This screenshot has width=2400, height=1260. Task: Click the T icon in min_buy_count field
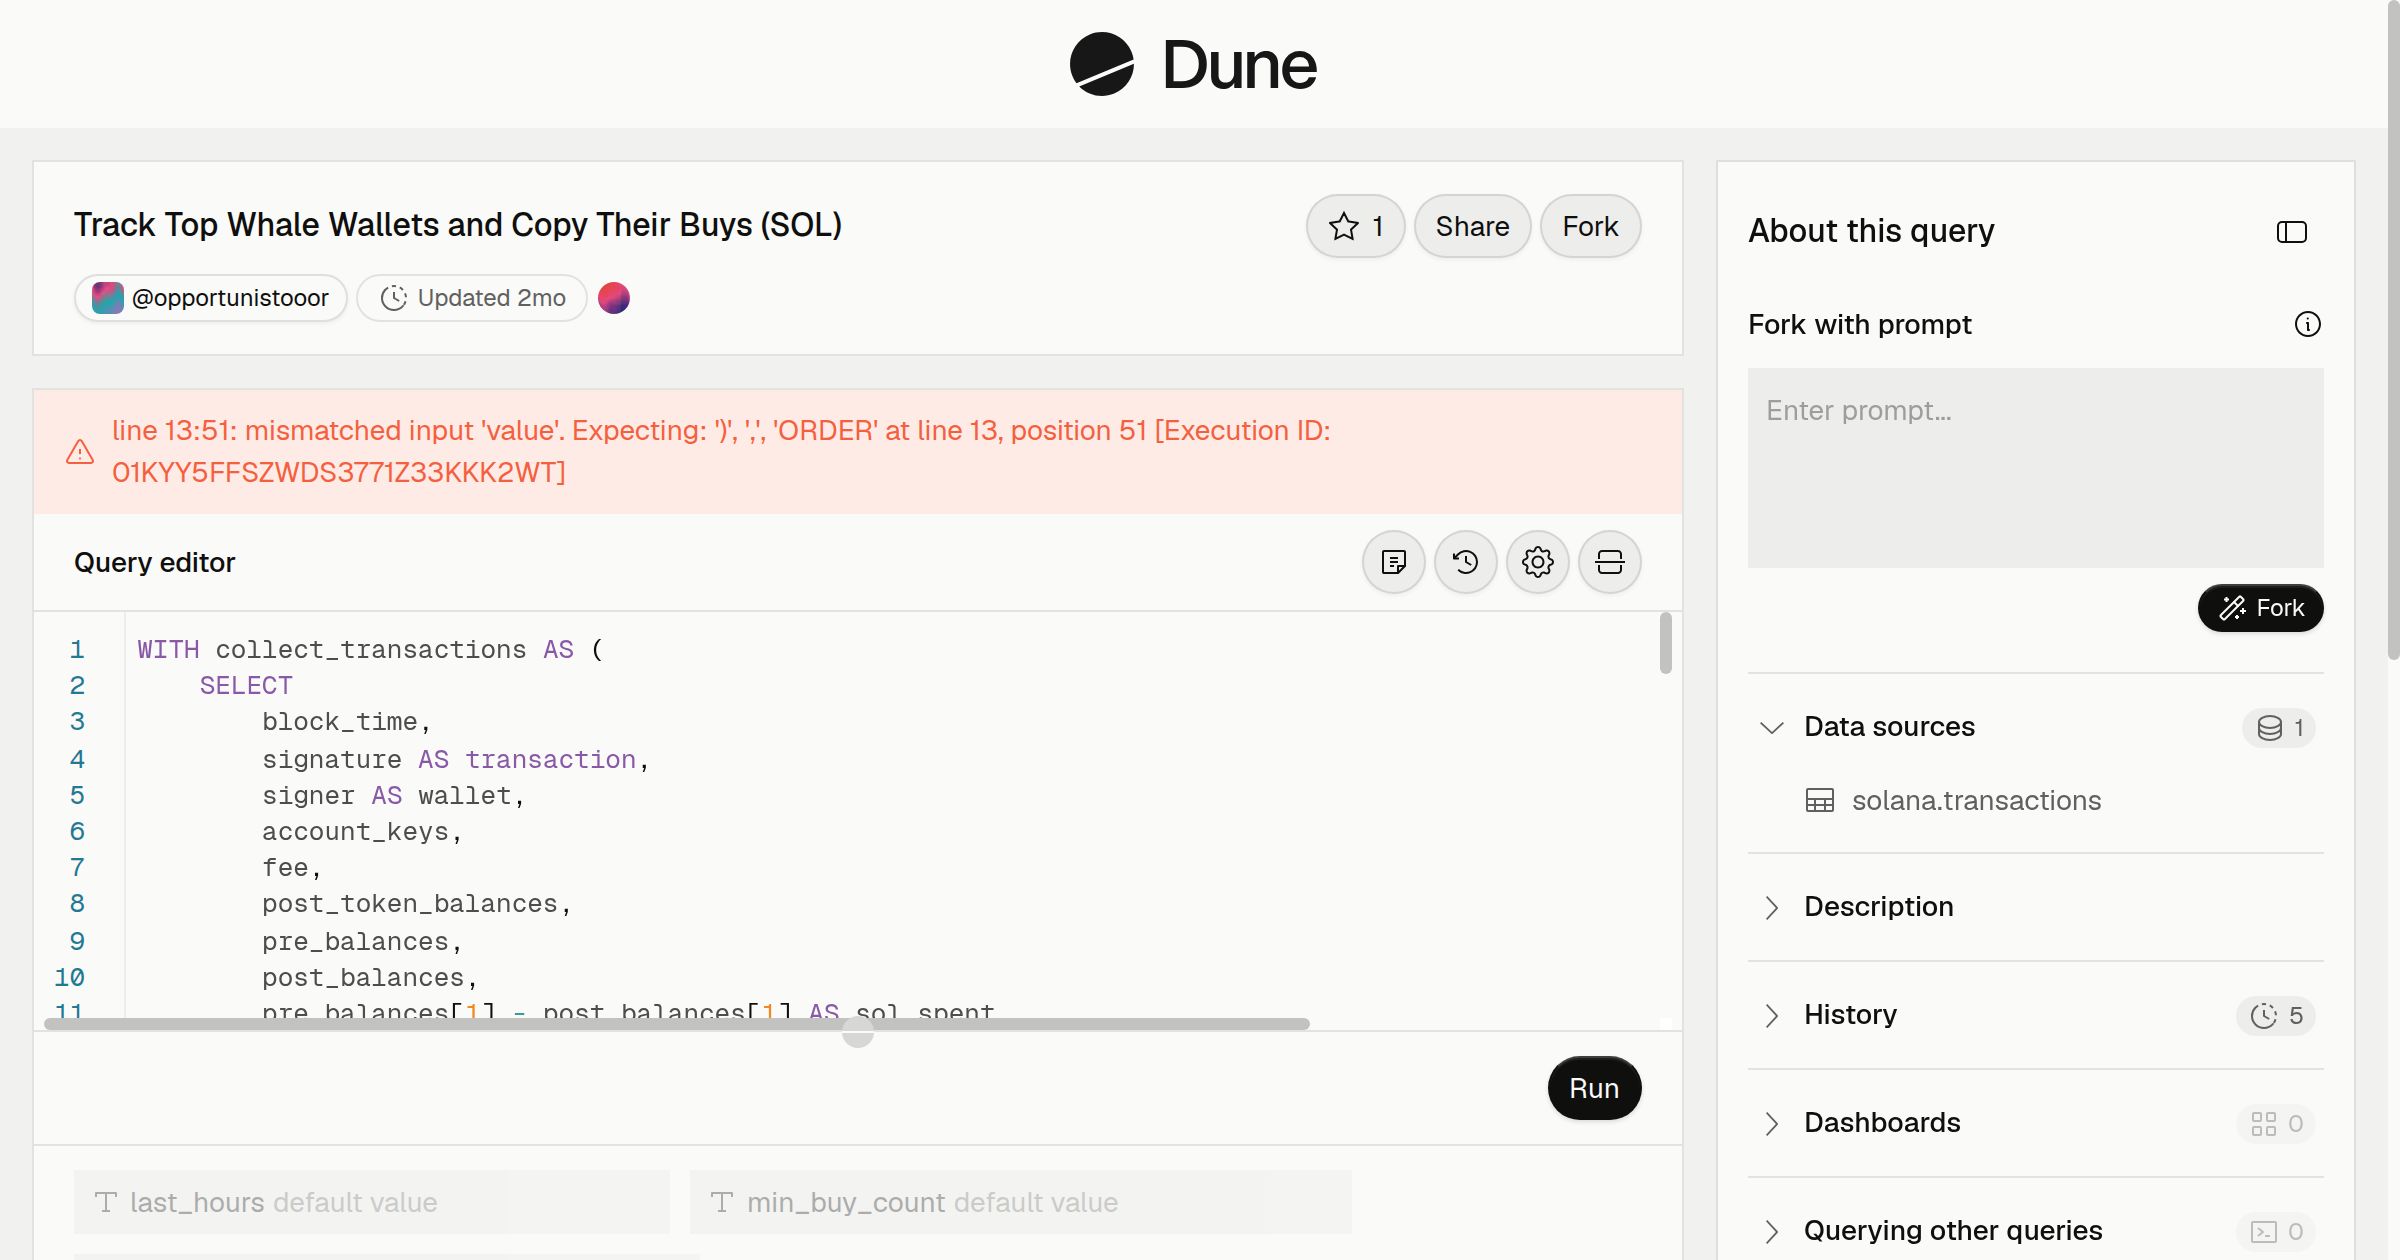pyautogui.click(x=722, y=1202)
